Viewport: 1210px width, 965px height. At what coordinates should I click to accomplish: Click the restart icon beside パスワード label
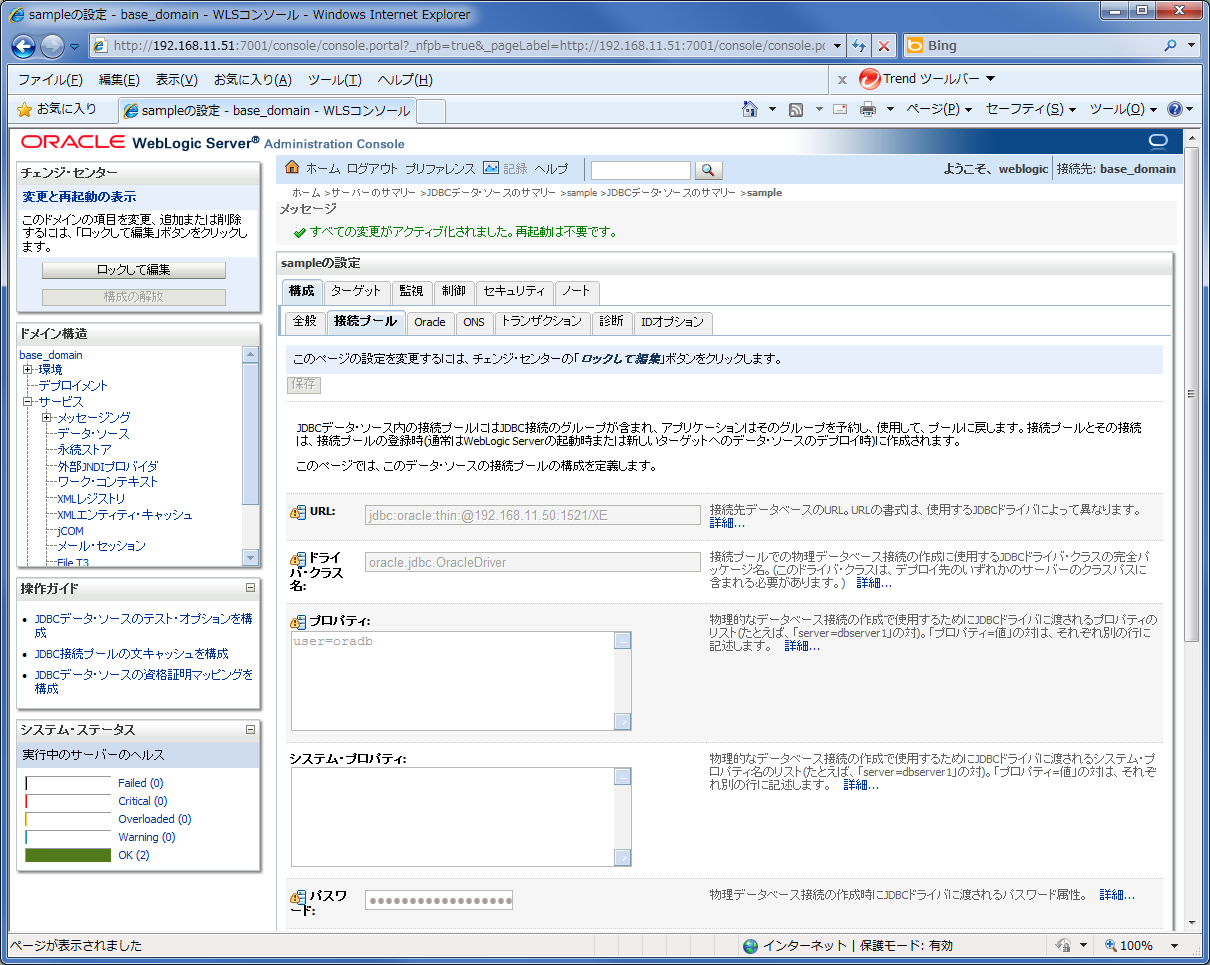pos(298,897)
